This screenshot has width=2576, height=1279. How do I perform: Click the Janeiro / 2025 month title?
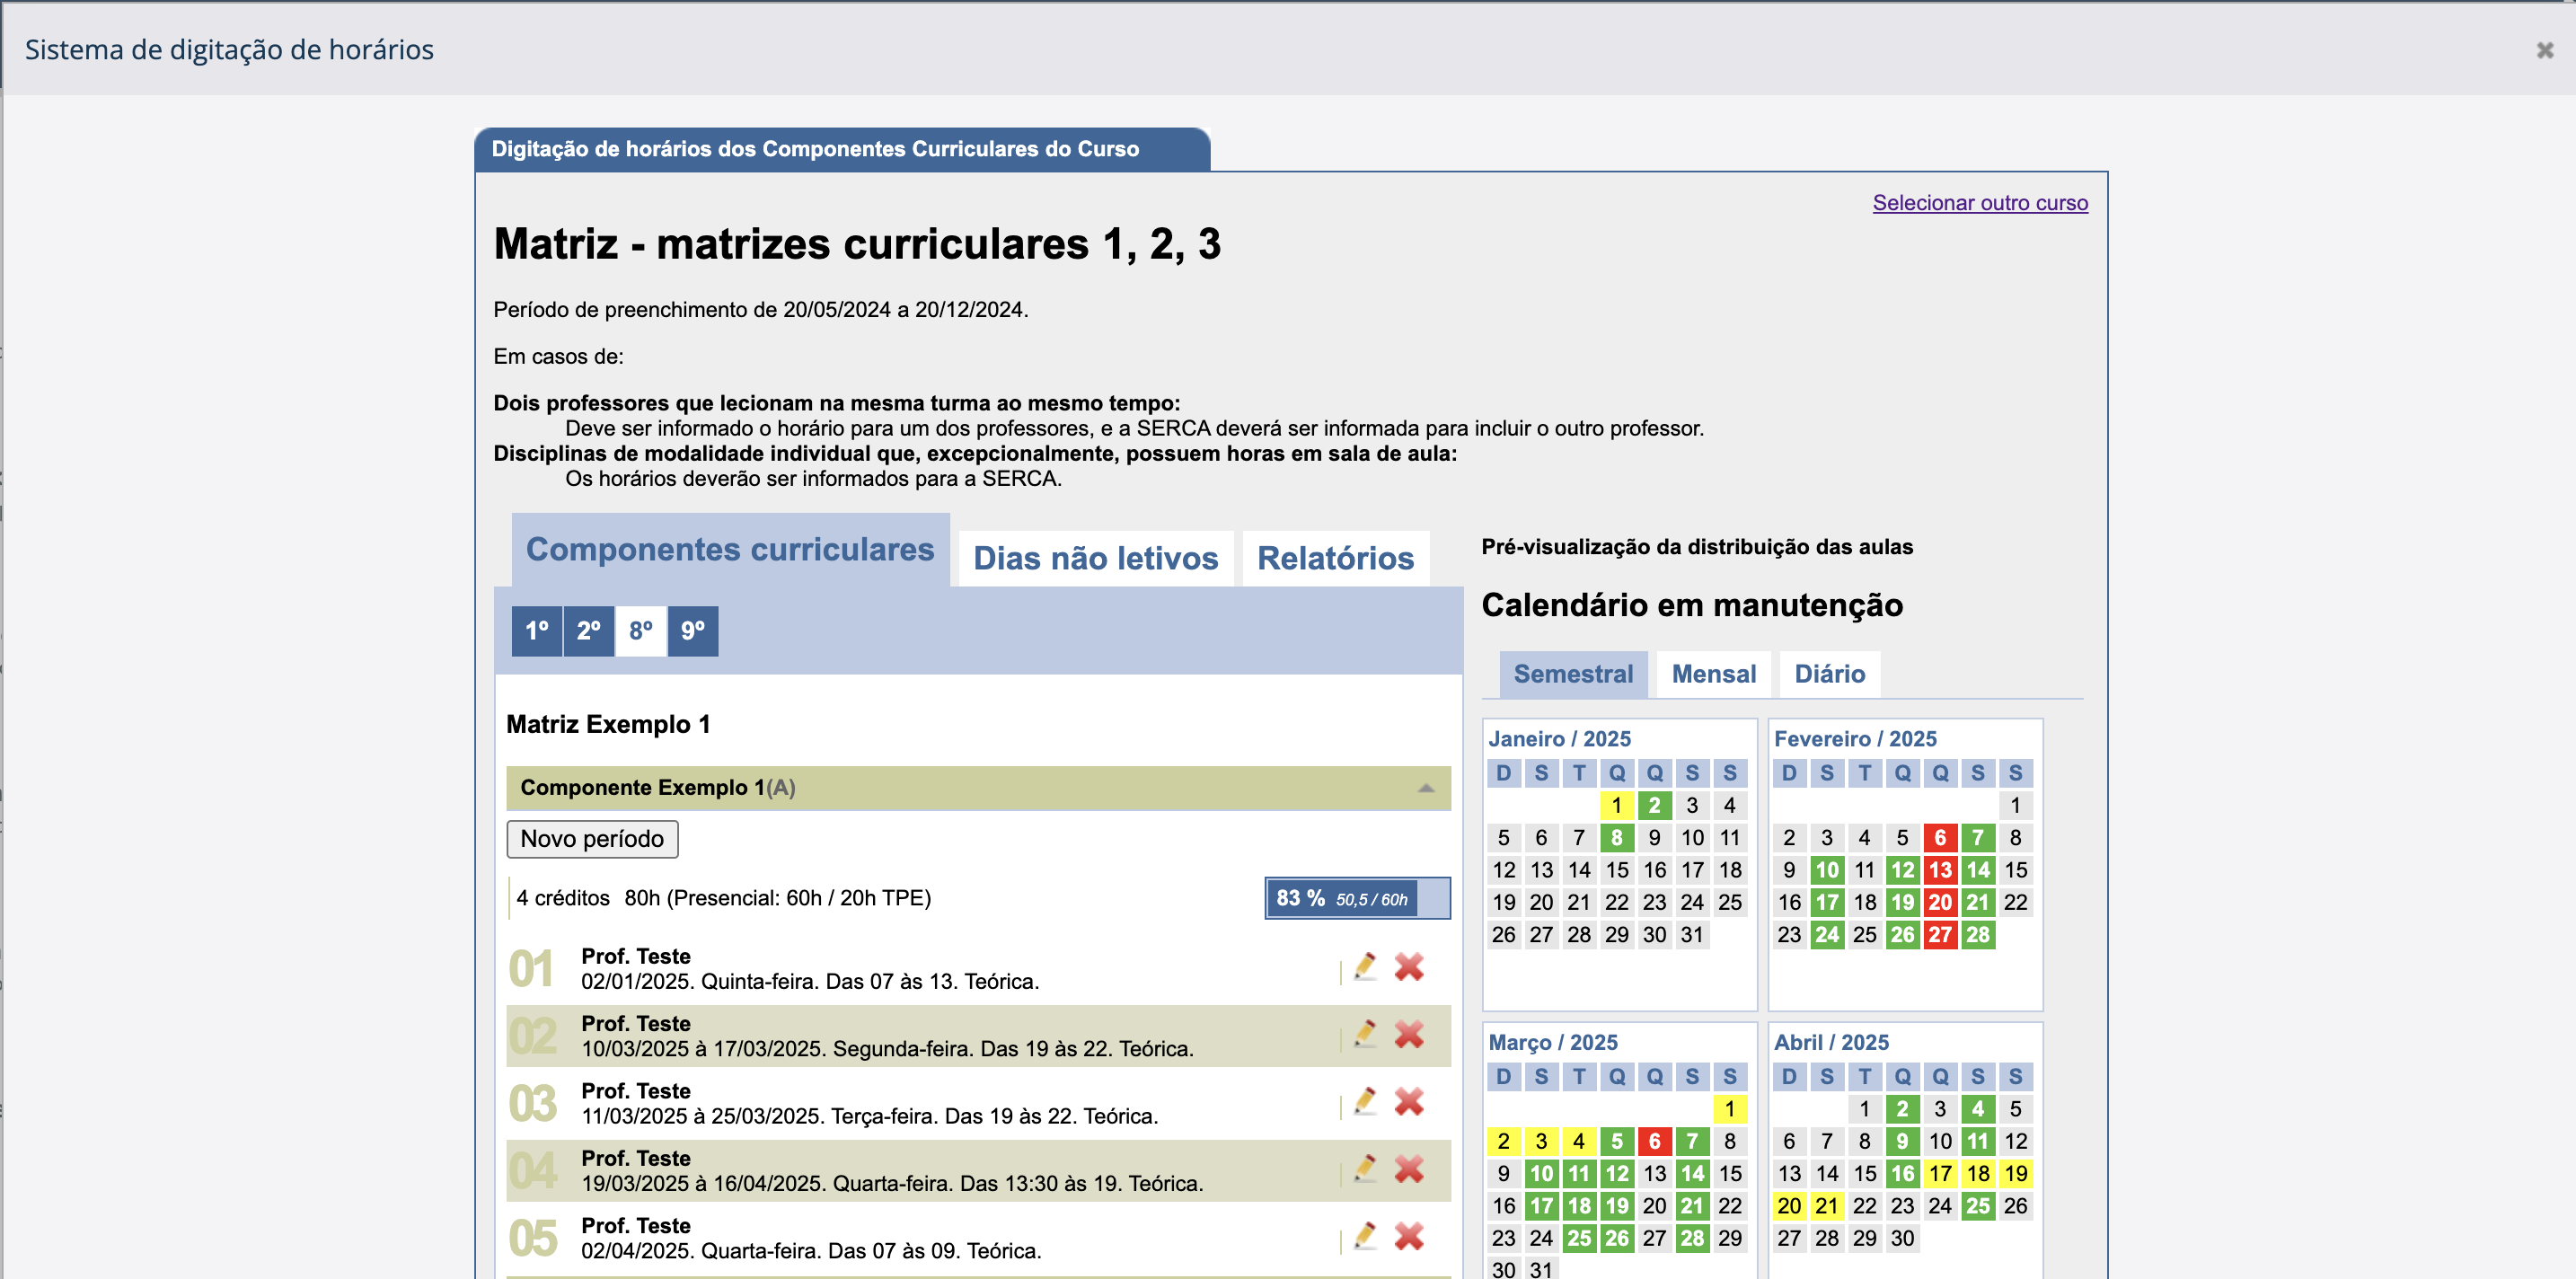coord(1559,739)
